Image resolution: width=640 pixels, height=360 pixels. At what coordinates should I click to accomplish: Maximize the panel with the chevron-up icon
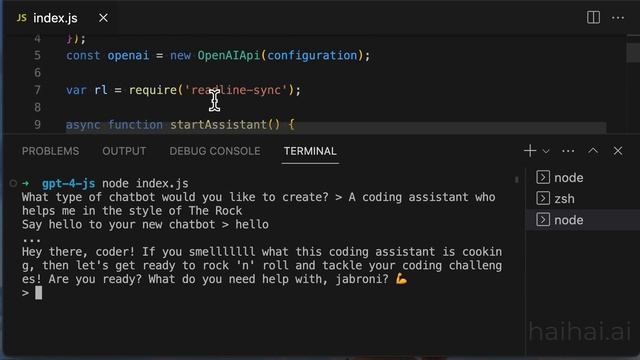point(593,151)
